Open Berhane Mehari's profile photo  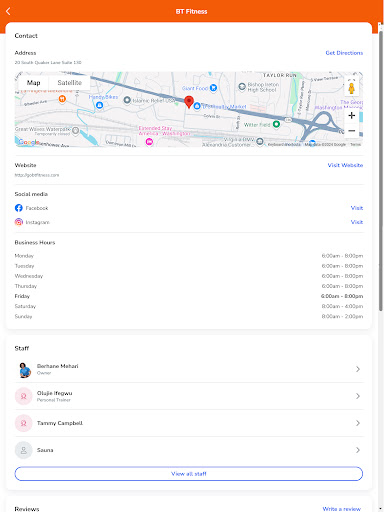(24, 369)
